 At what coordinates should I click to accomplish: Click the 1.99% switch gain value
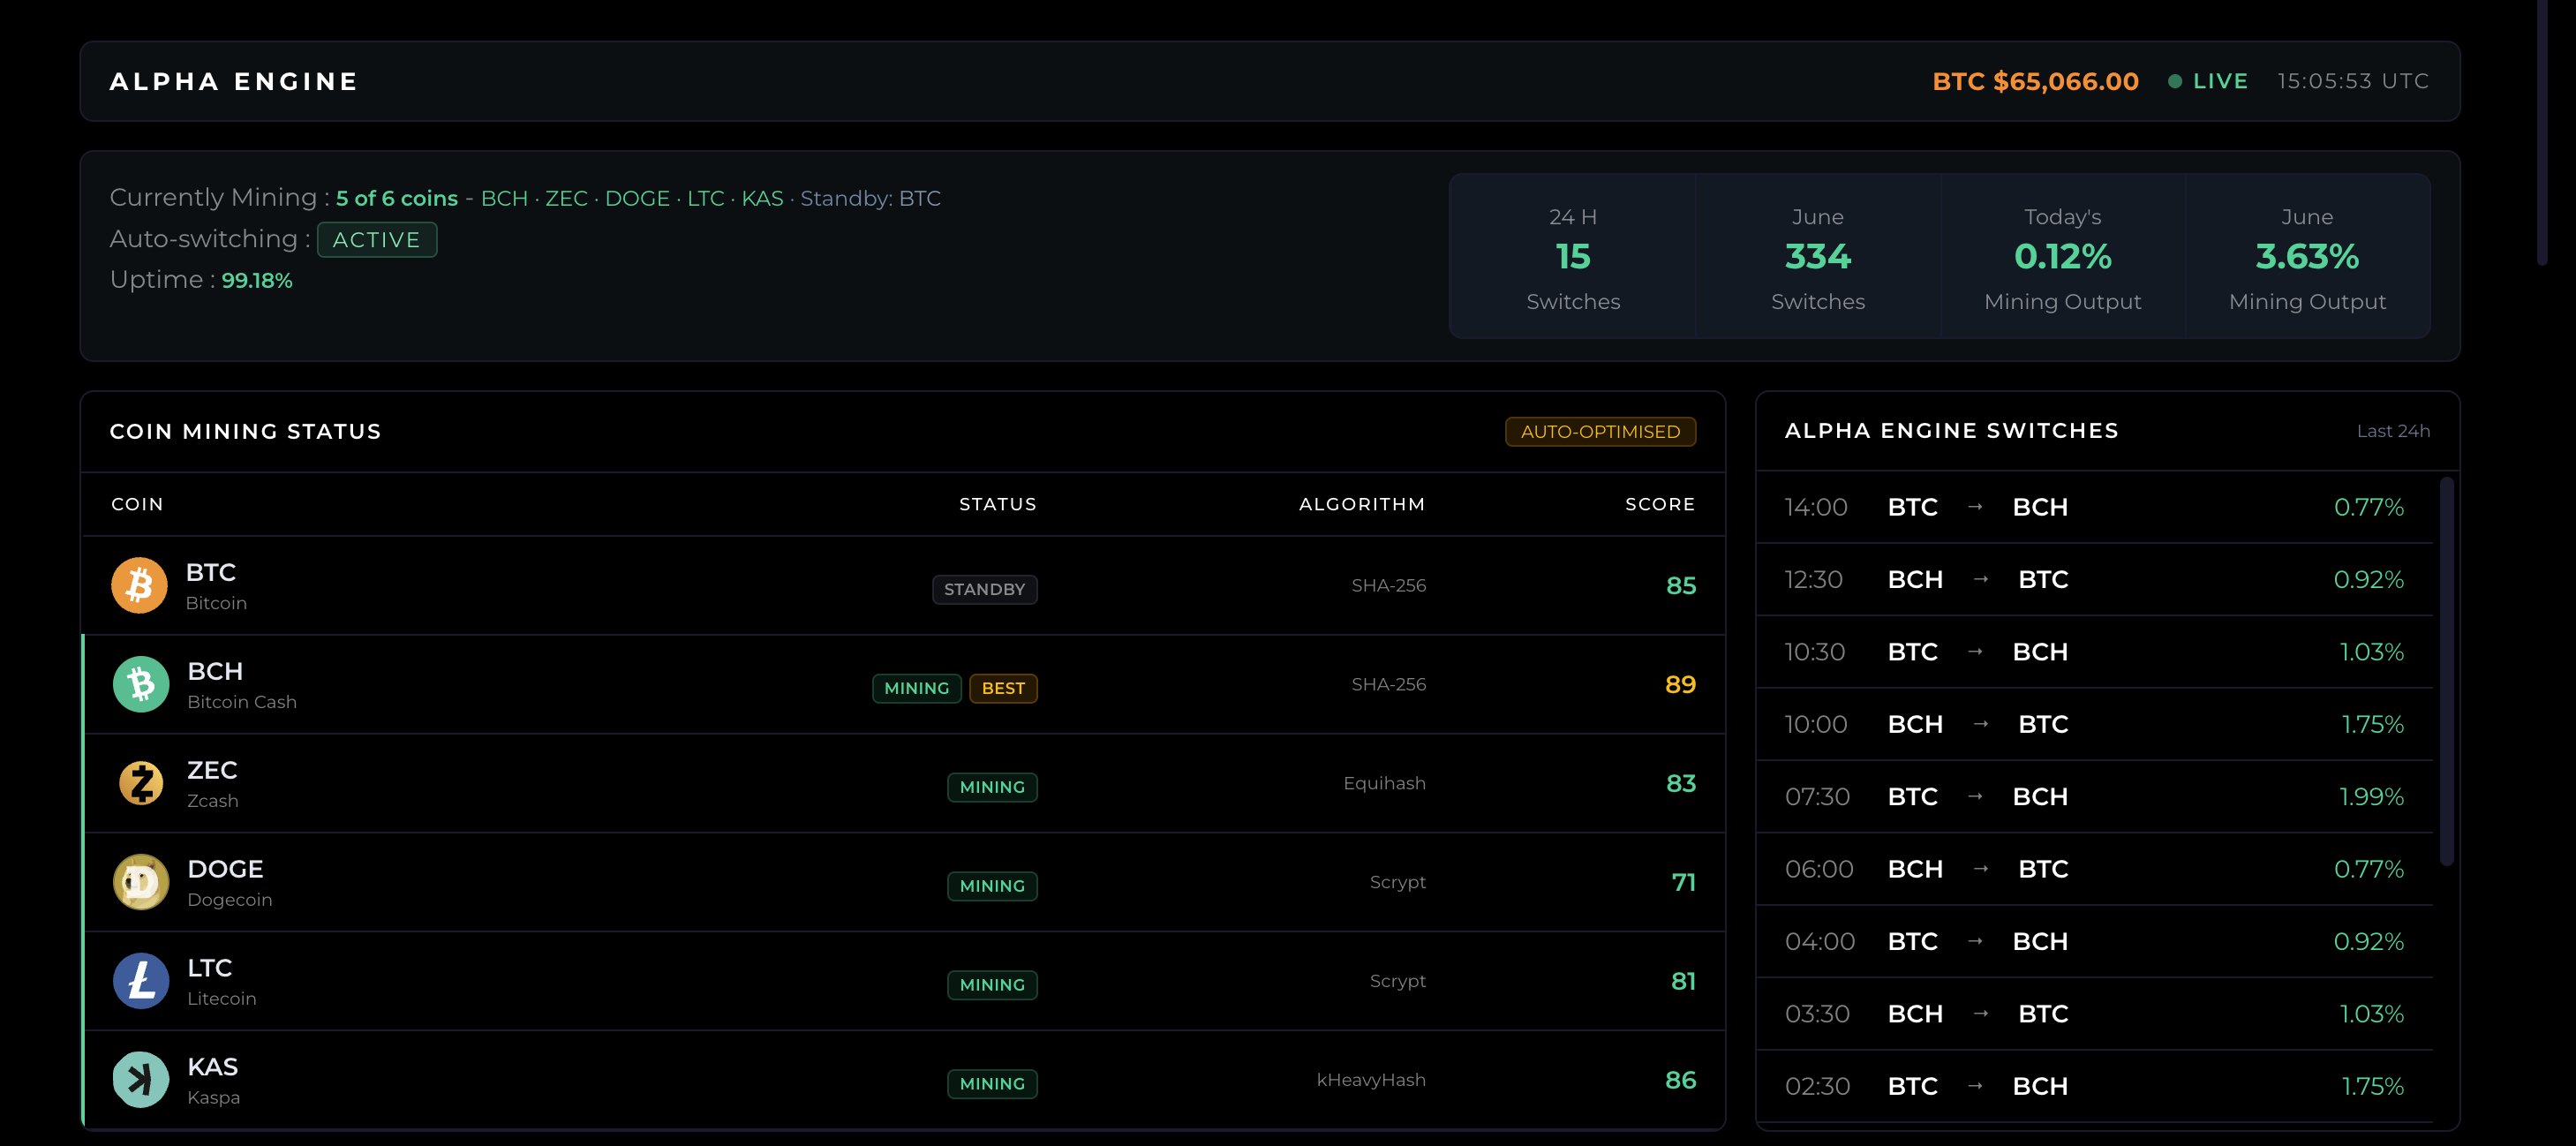2371,797
